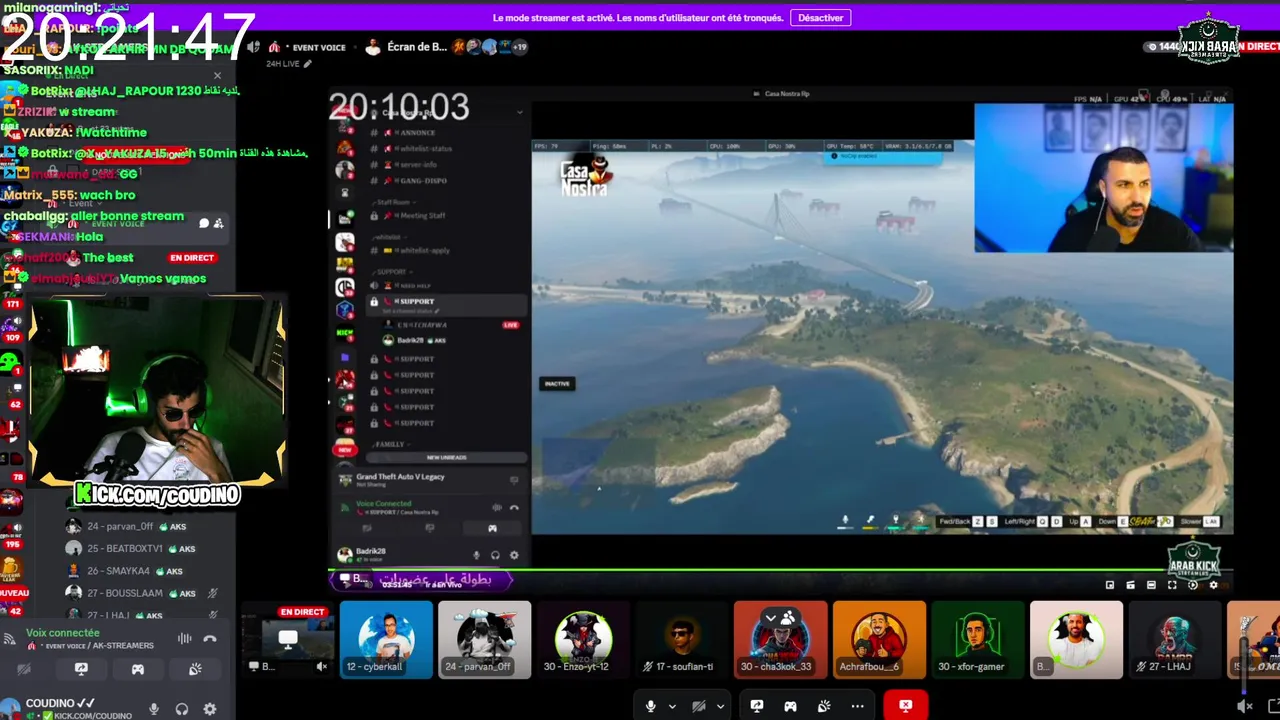Click the EVENT VOICE channel title
This screenshot has height=720, width=1280.
[319, 47]
